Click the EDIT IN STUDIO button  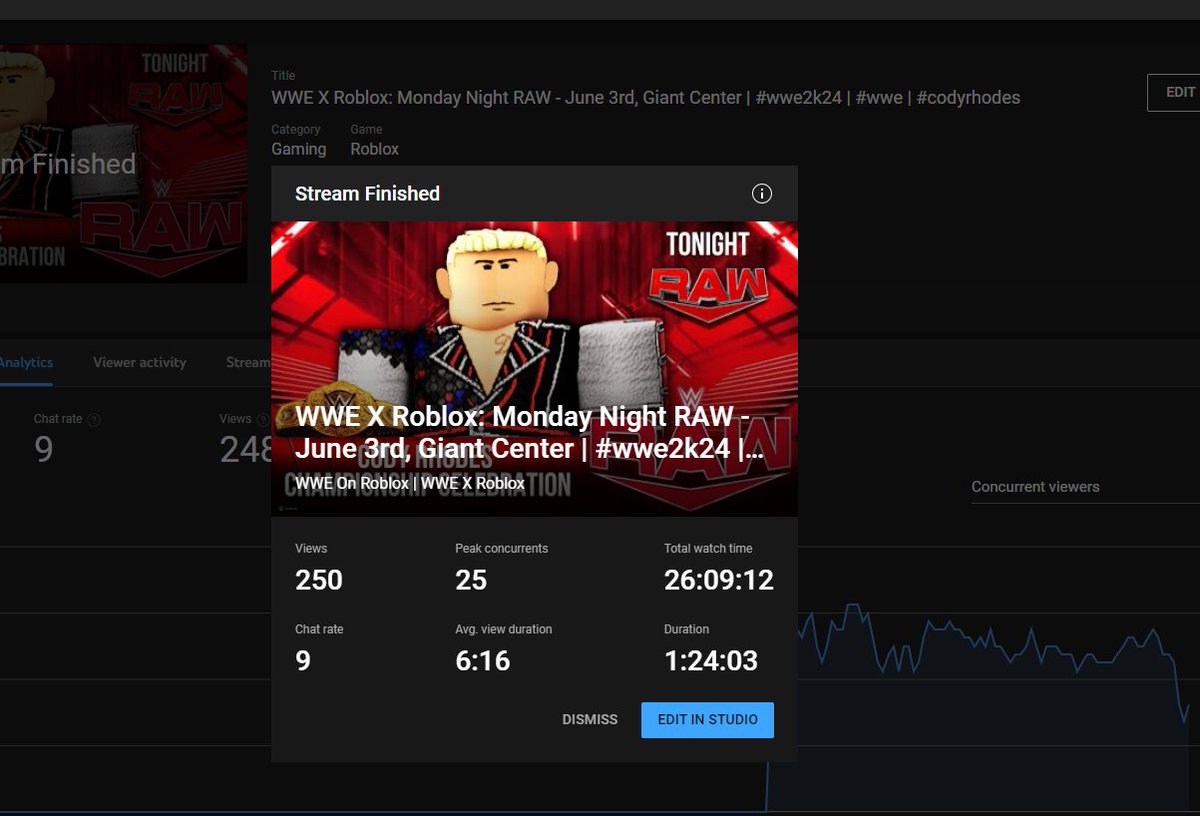tap(708, 720)
